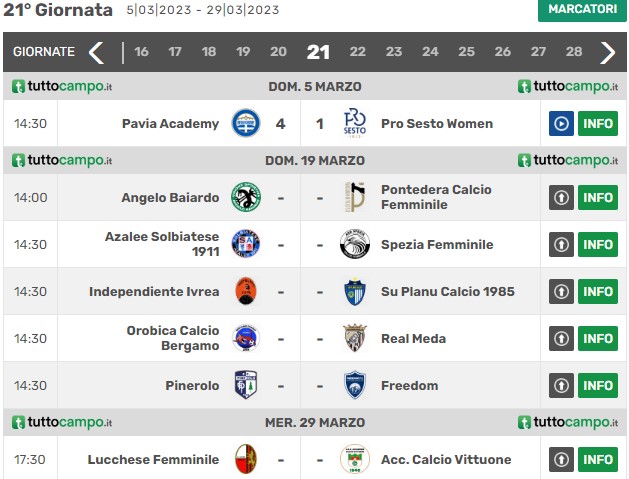
Task: Open INFO for Lucchese Femminile match
Action: tap(598, 459)
